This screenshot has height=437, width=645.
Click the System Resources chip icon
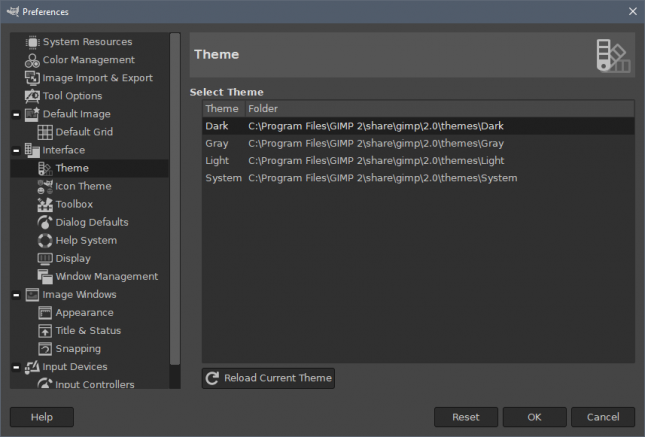pyautogui.click(x=32, y=42)
